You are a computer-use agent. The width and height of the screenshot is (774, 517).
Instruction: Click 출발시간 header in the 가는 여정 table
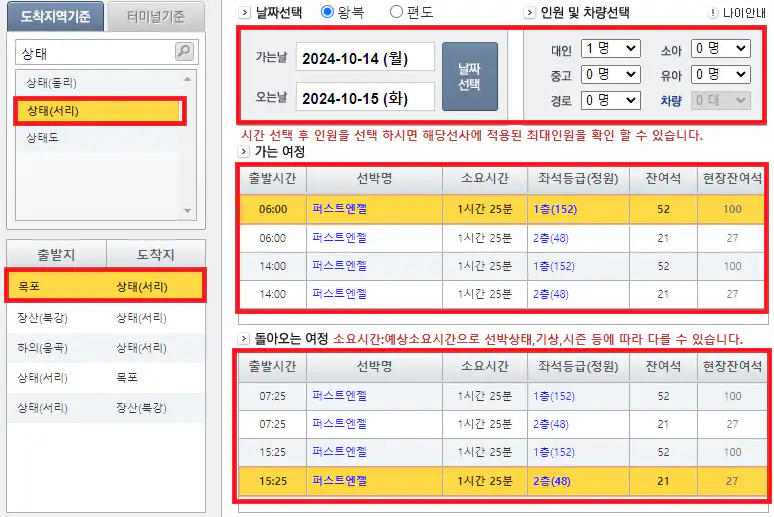[272, 178]
